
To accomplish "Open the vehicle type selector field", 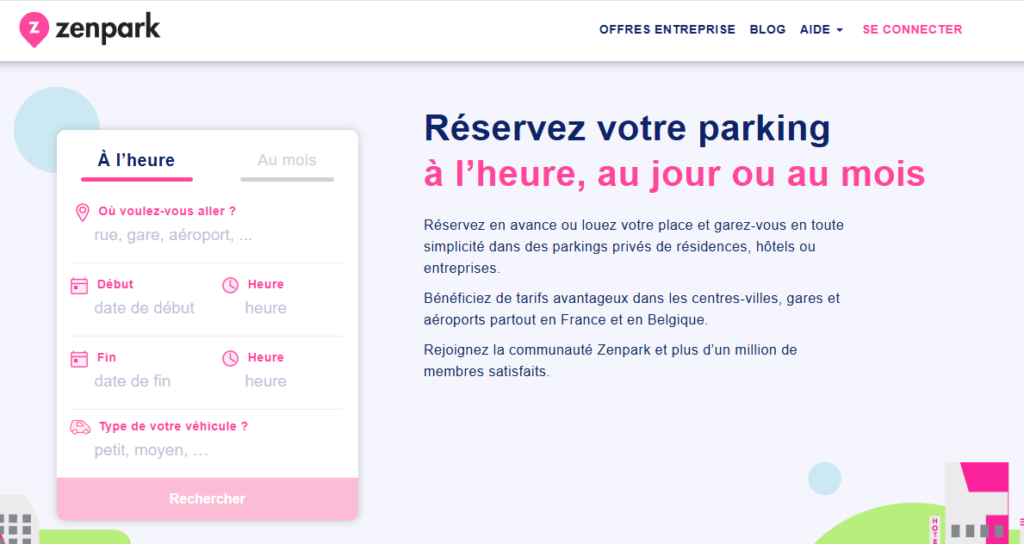I will point(152,450).
